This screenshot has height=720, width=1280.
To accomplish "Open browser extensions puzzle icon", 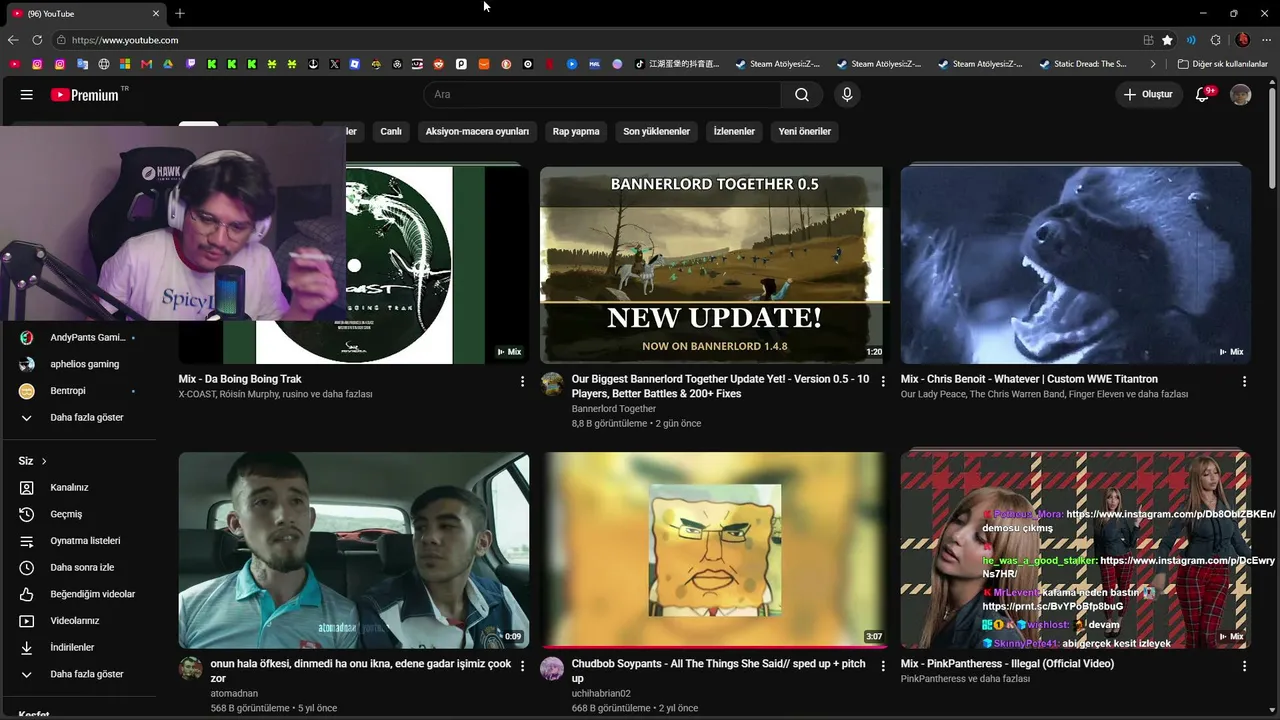I will tap(1216, 40).
